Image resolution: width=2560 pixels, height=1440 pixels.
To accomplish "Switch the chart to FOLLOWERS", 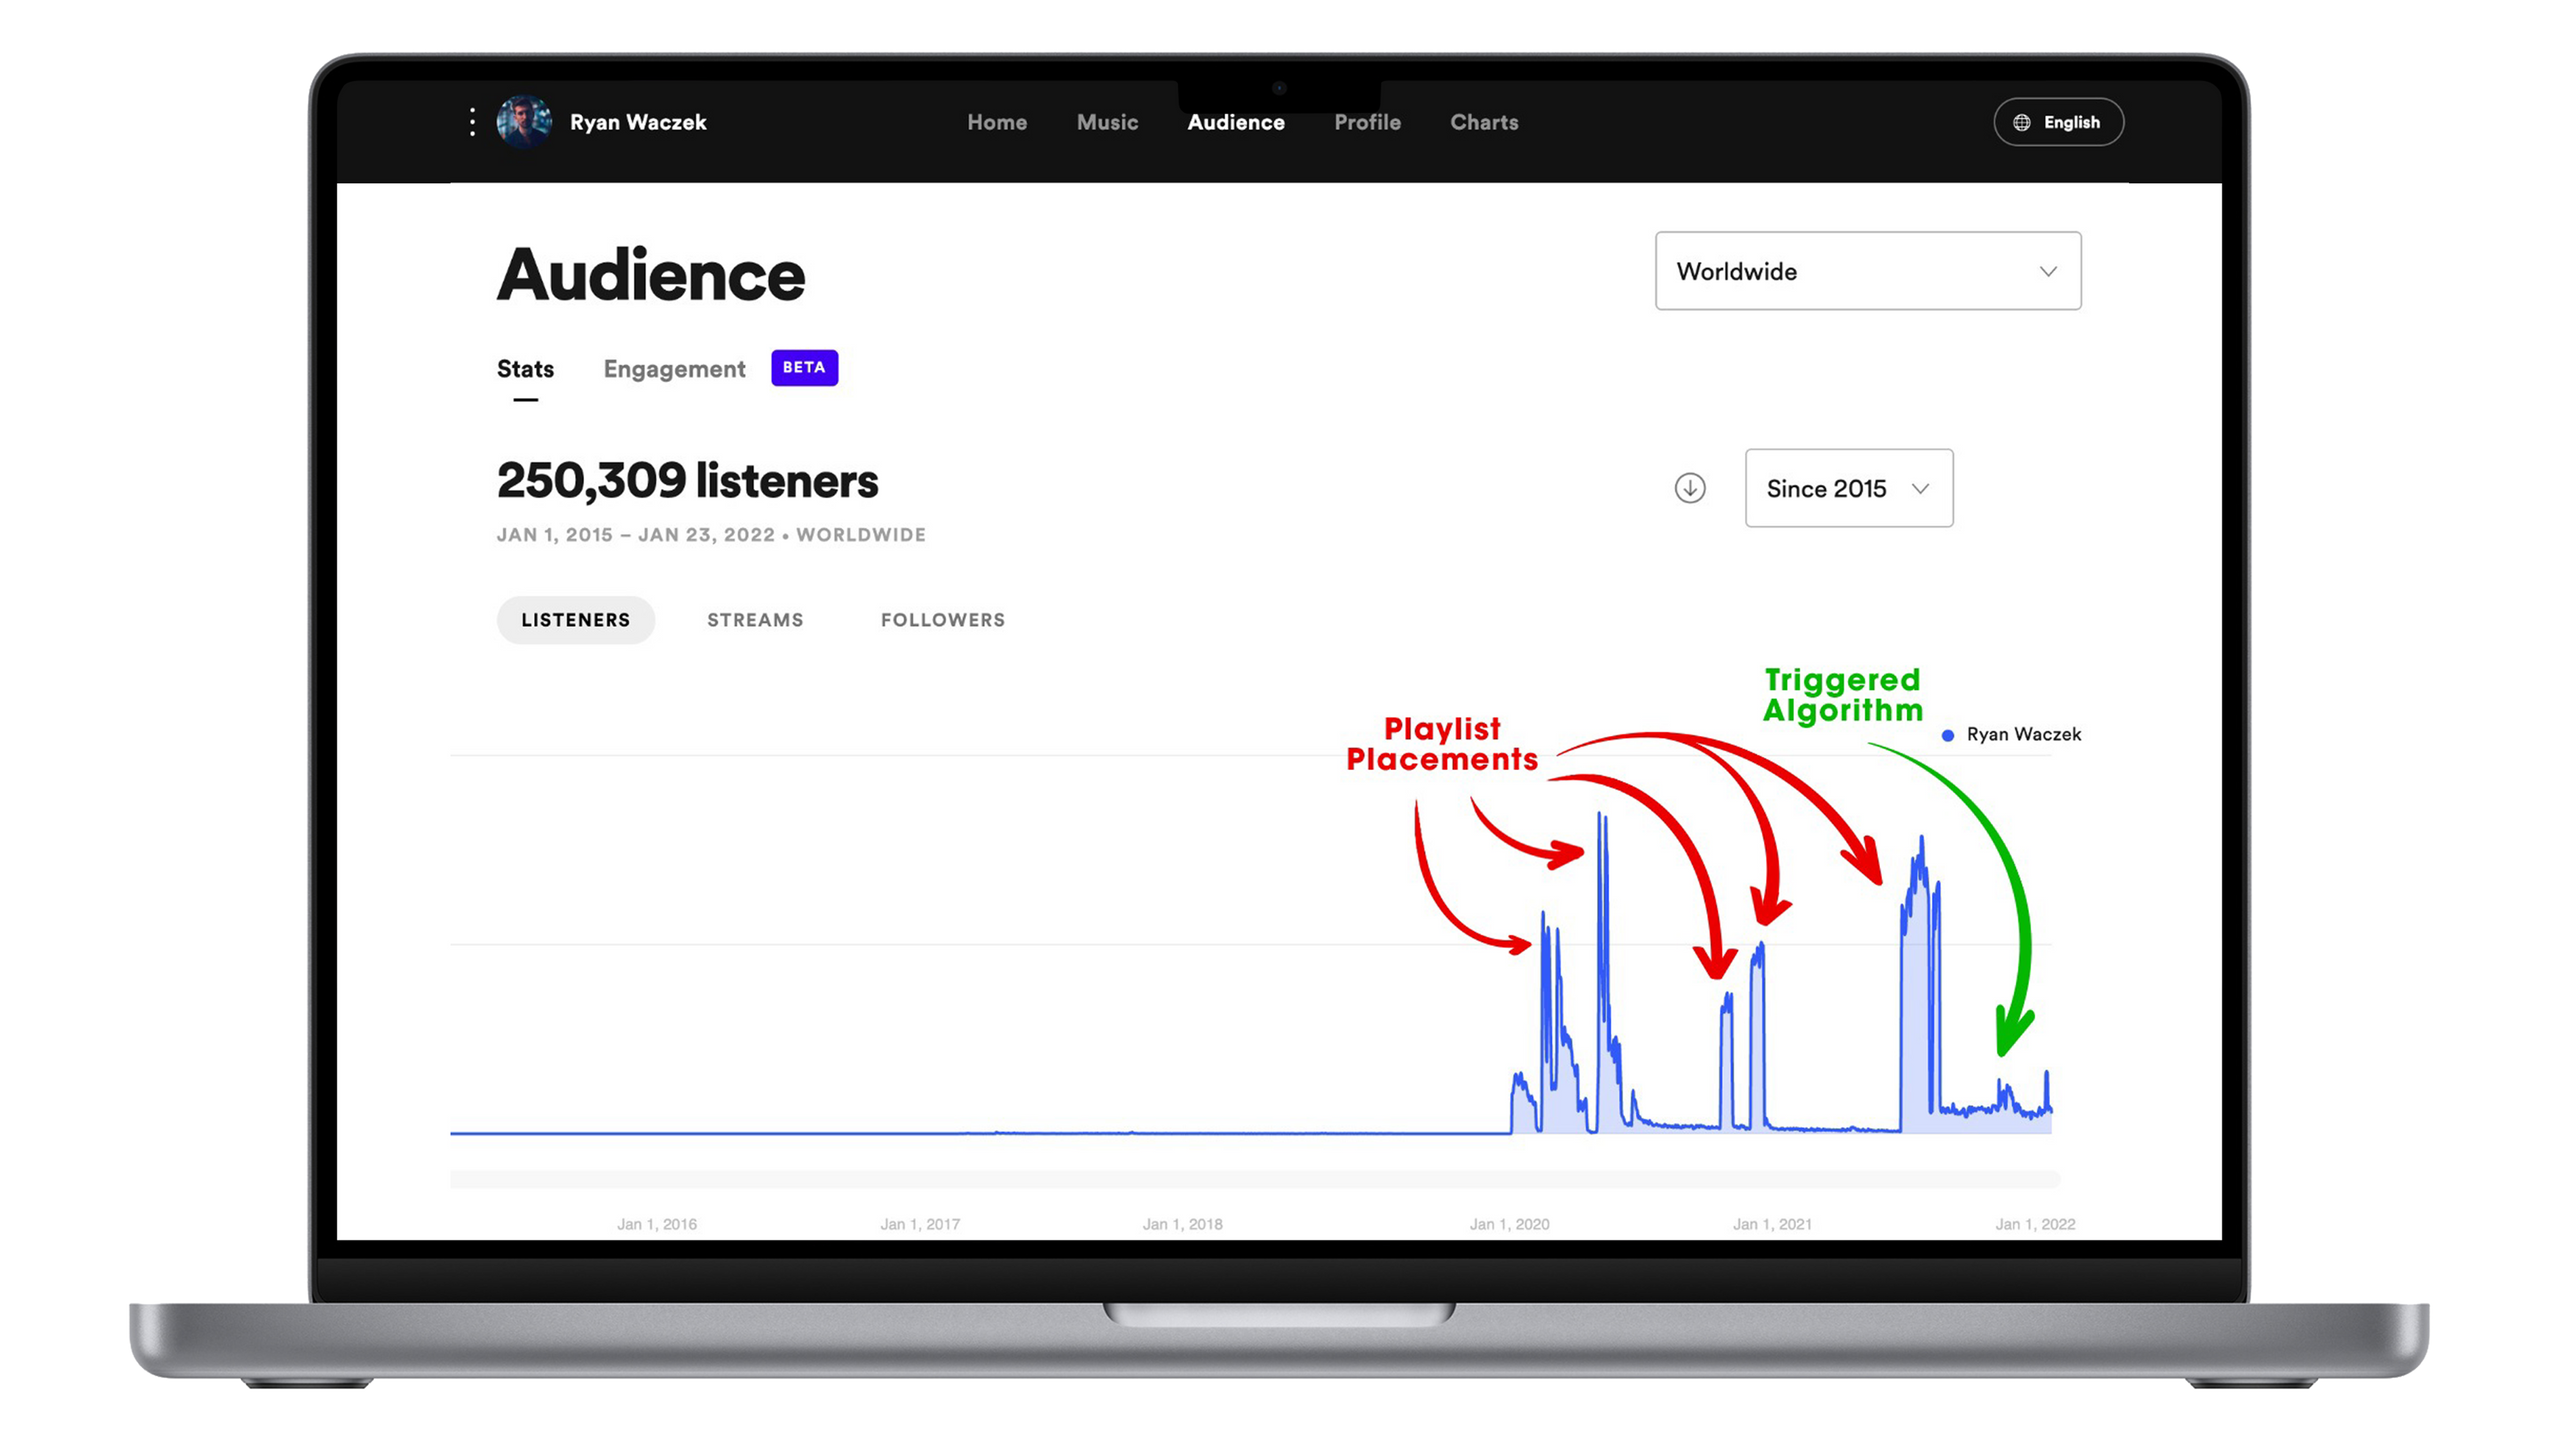I will 942,620.
